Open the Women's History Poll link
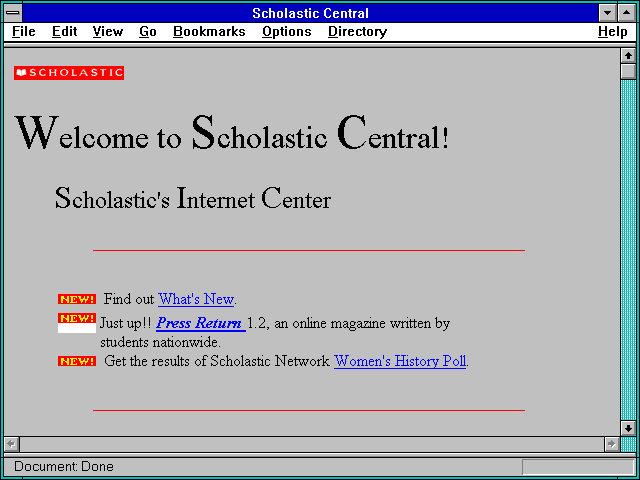 [x=400, y=361]
